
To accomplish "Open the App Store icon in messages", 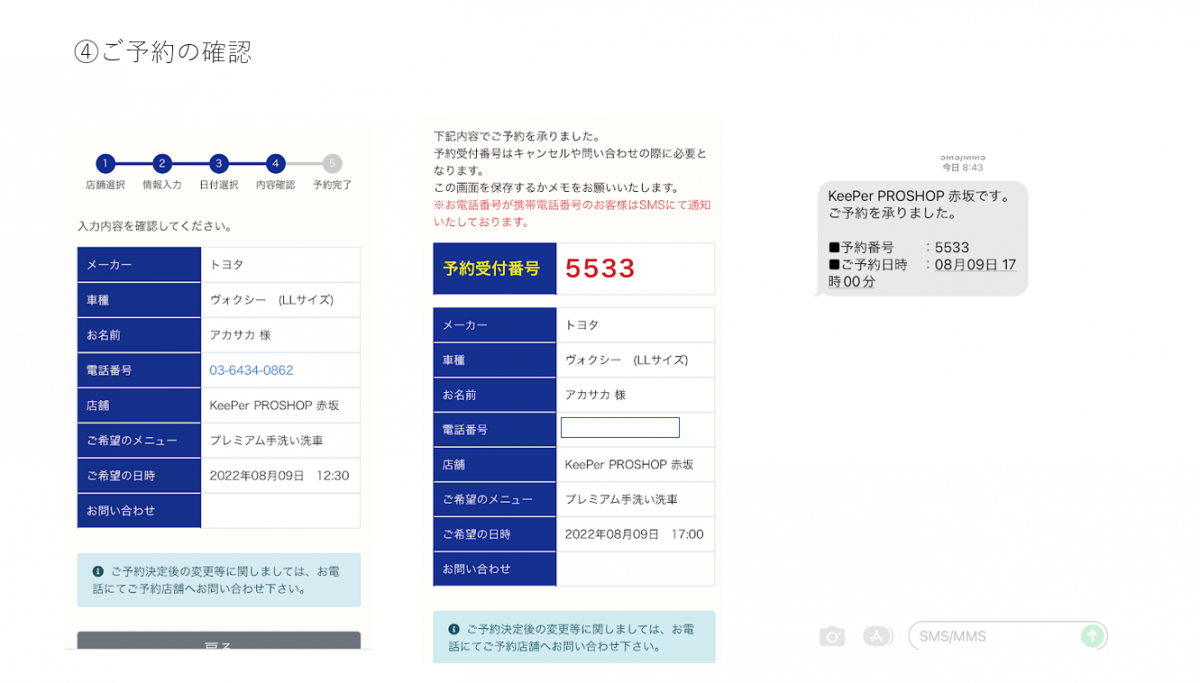I will tap(877, 637).
